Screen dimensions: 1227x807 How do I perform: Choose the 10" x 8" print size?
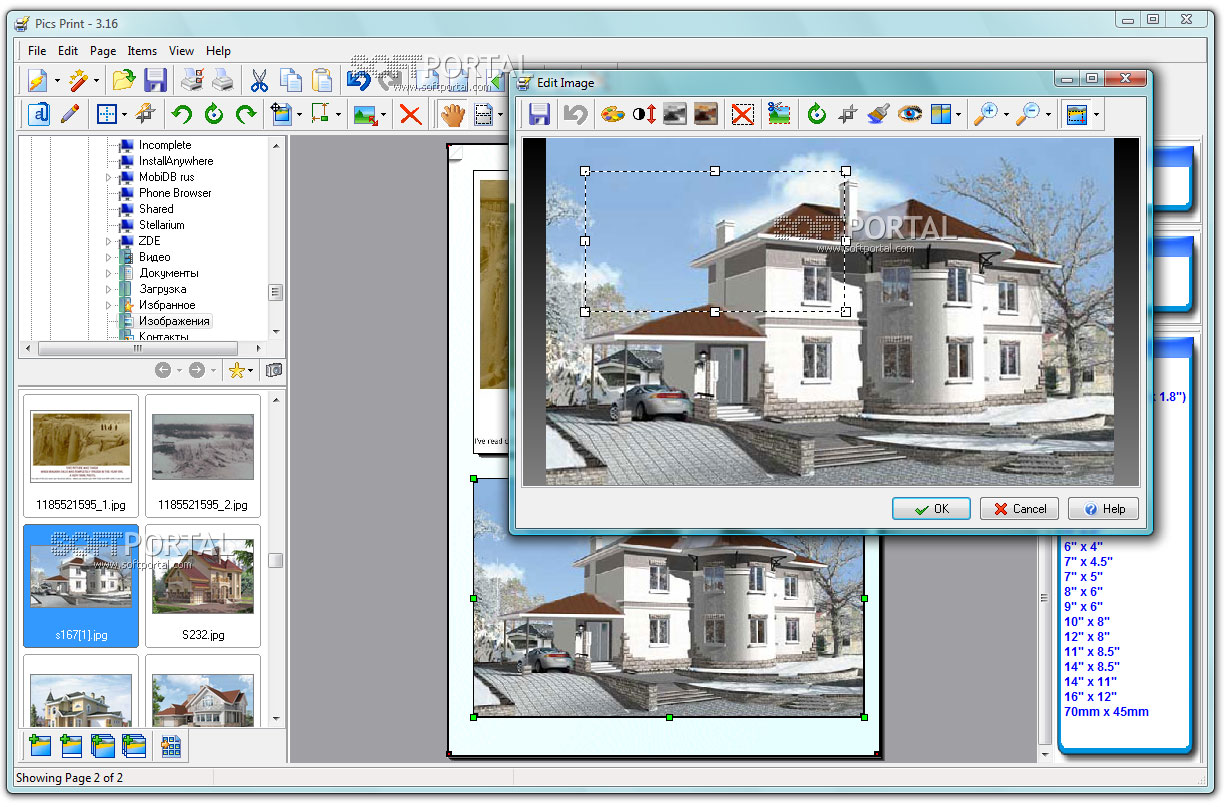coord(1086,621)
